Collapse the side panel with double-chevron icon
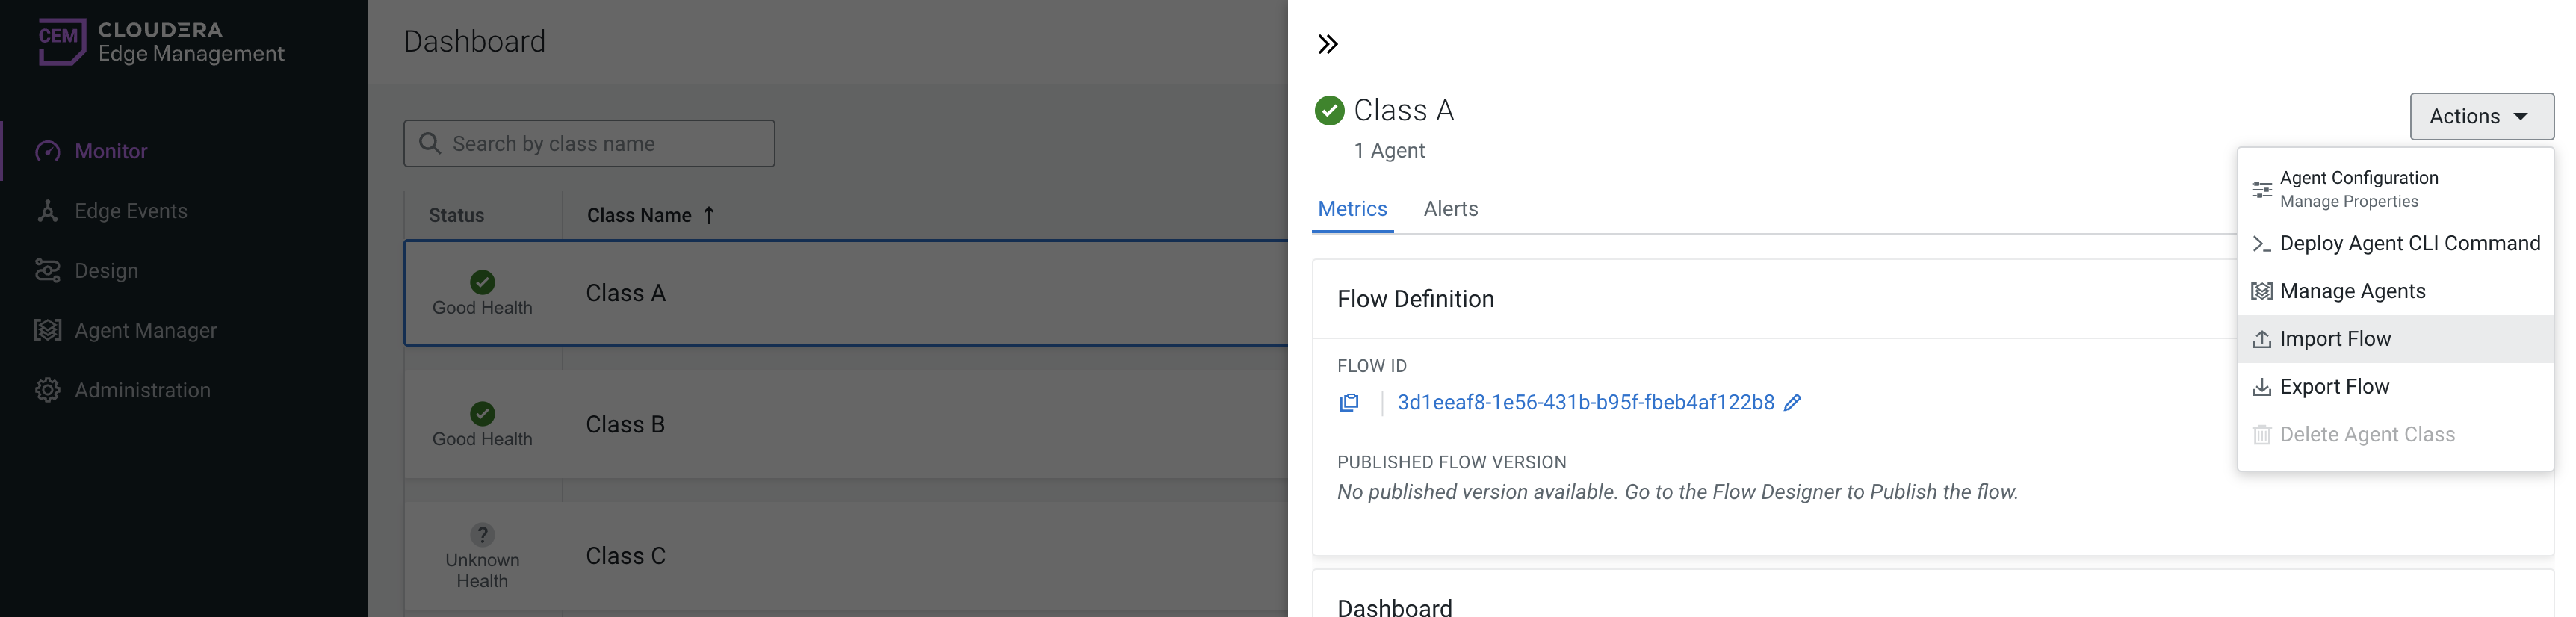2576x617 pixels. [1327, 44]
